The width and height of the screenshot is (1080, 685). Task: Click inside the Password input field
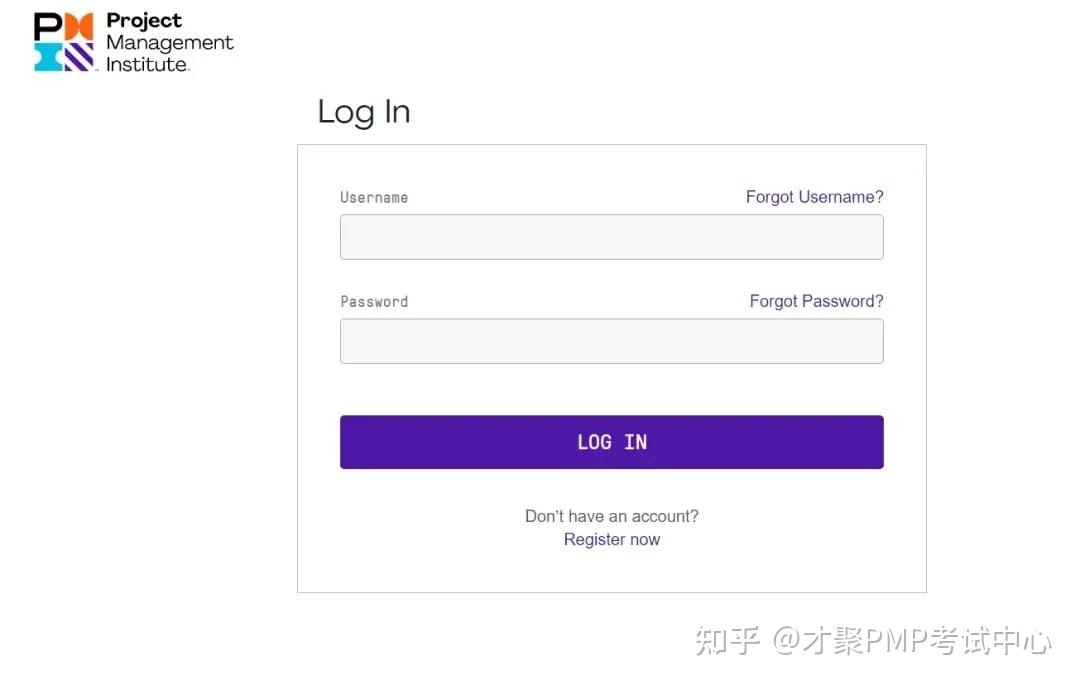[x=611, y=341]
